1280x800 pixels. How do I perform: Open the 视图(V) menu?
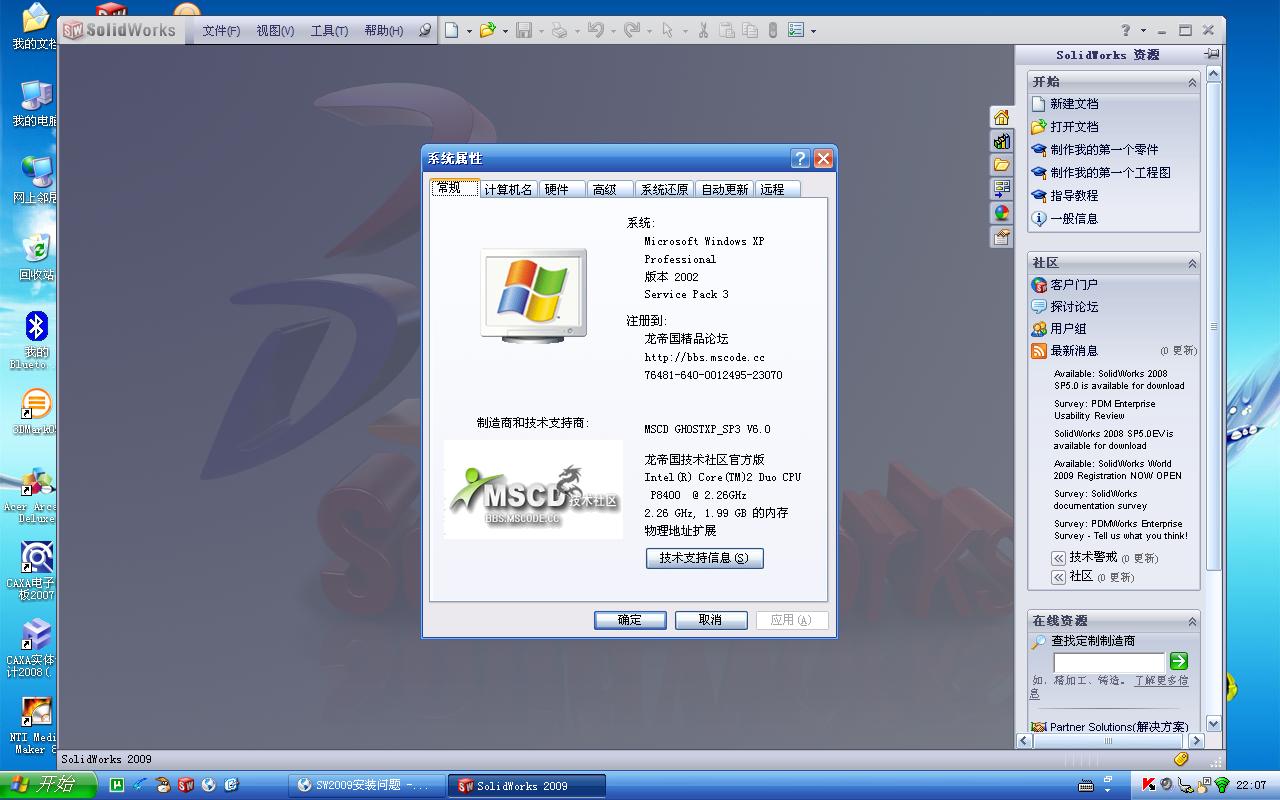[275, 31]
